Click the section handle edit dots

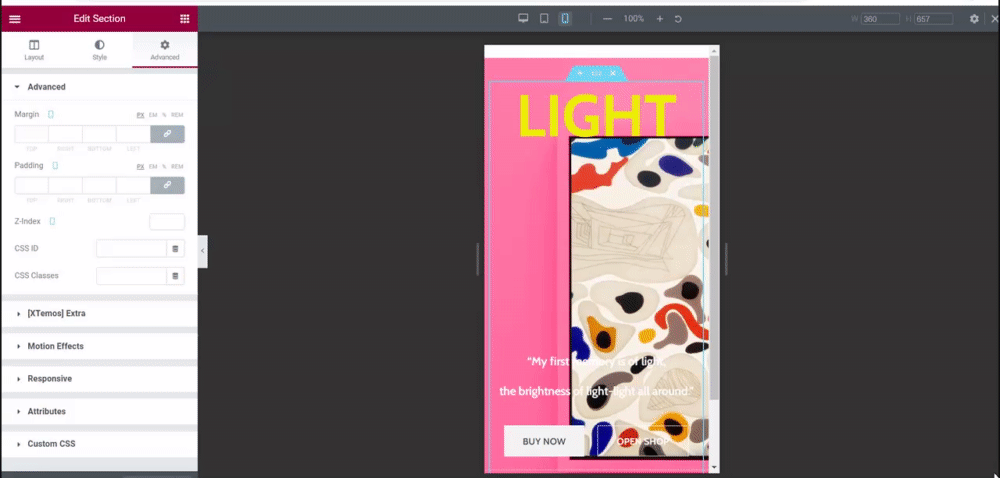pyautogui.click(x=596, y=73)
